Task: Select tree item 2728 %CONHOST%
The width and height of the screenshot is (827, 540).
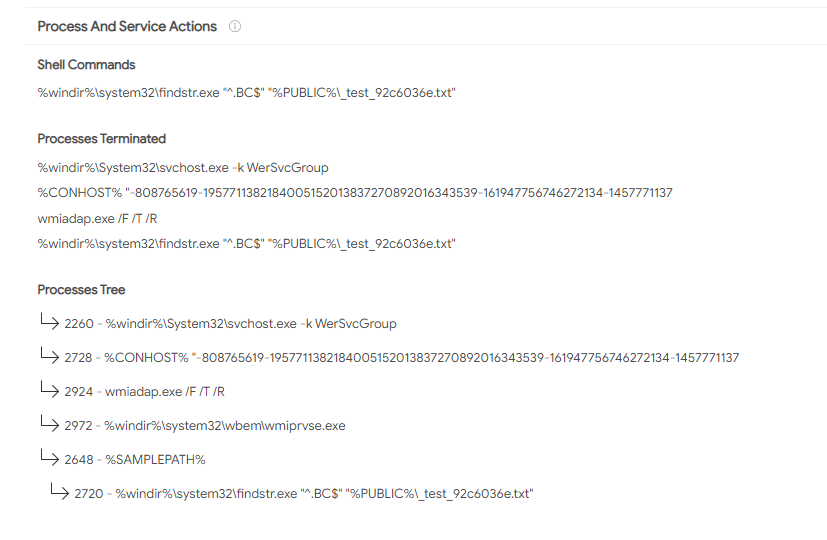Action: (402, 358)
